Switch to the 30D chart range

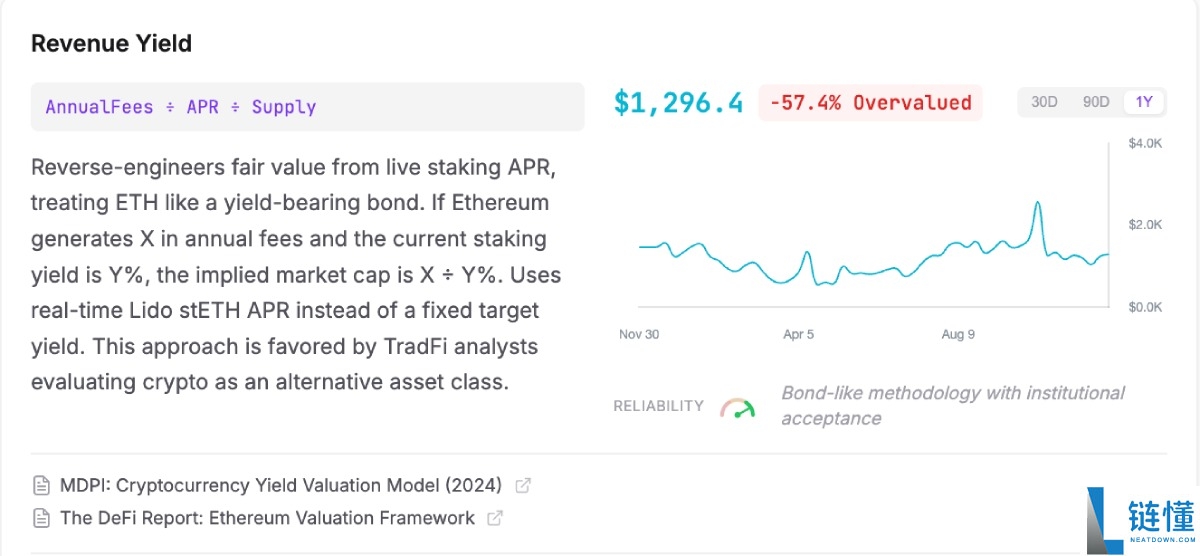click(1044, 102)
